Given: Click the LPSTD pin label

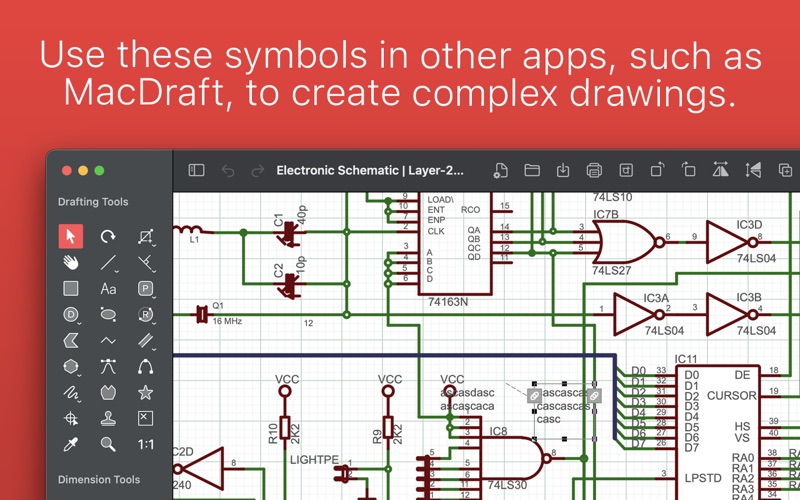Looking at the screenshot, I should coord(703,478).
